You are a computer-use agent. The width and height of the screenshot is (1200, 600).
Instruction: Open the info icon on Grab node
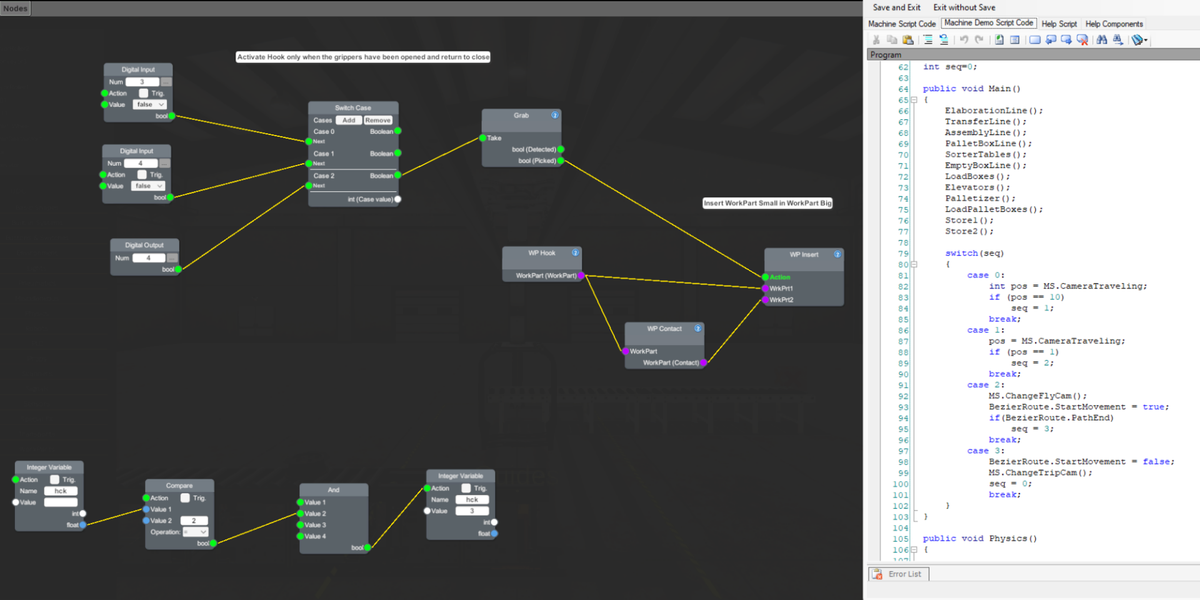point(554,116)
